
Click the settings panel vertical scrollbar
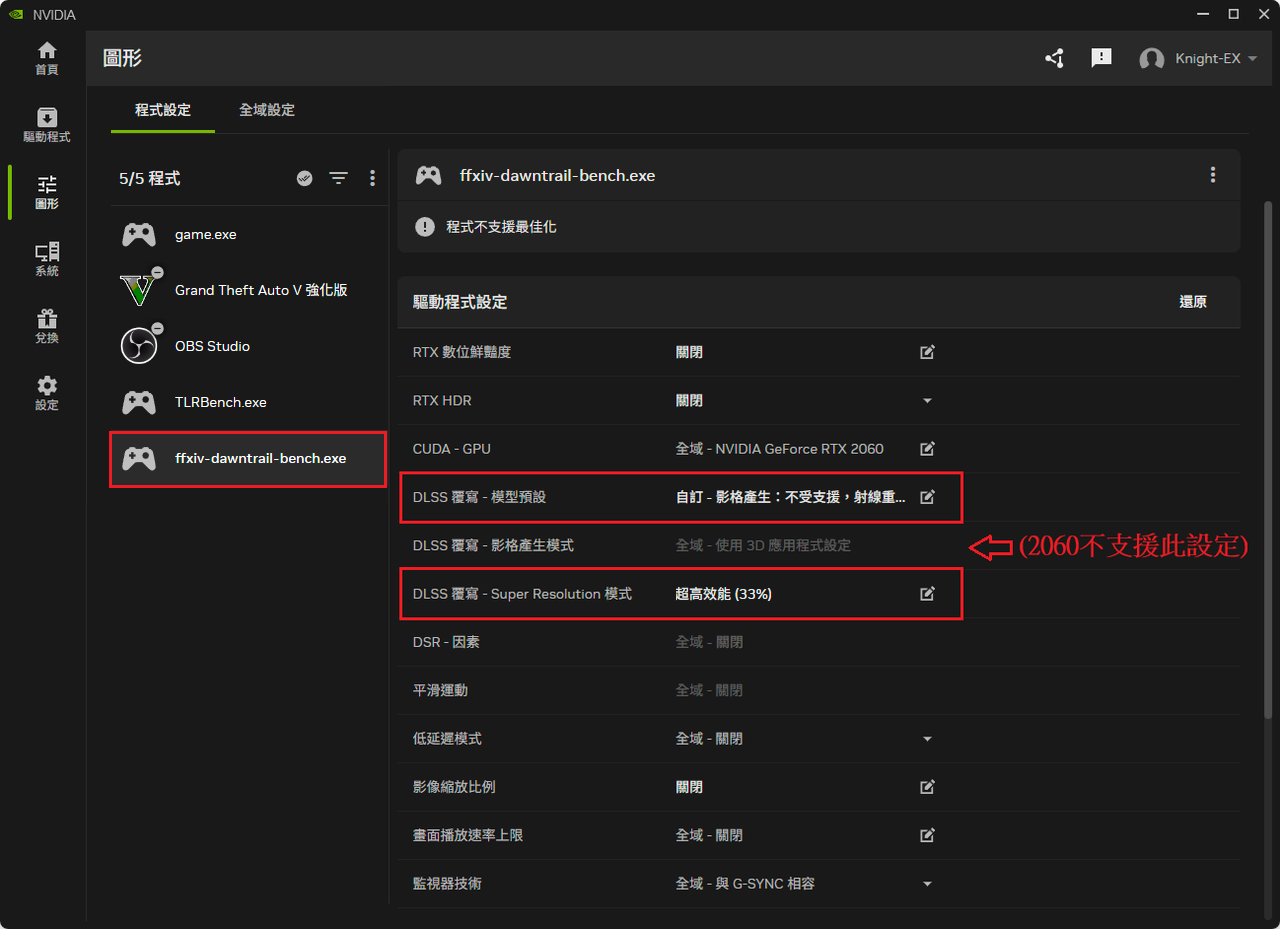coord(1268,460)
